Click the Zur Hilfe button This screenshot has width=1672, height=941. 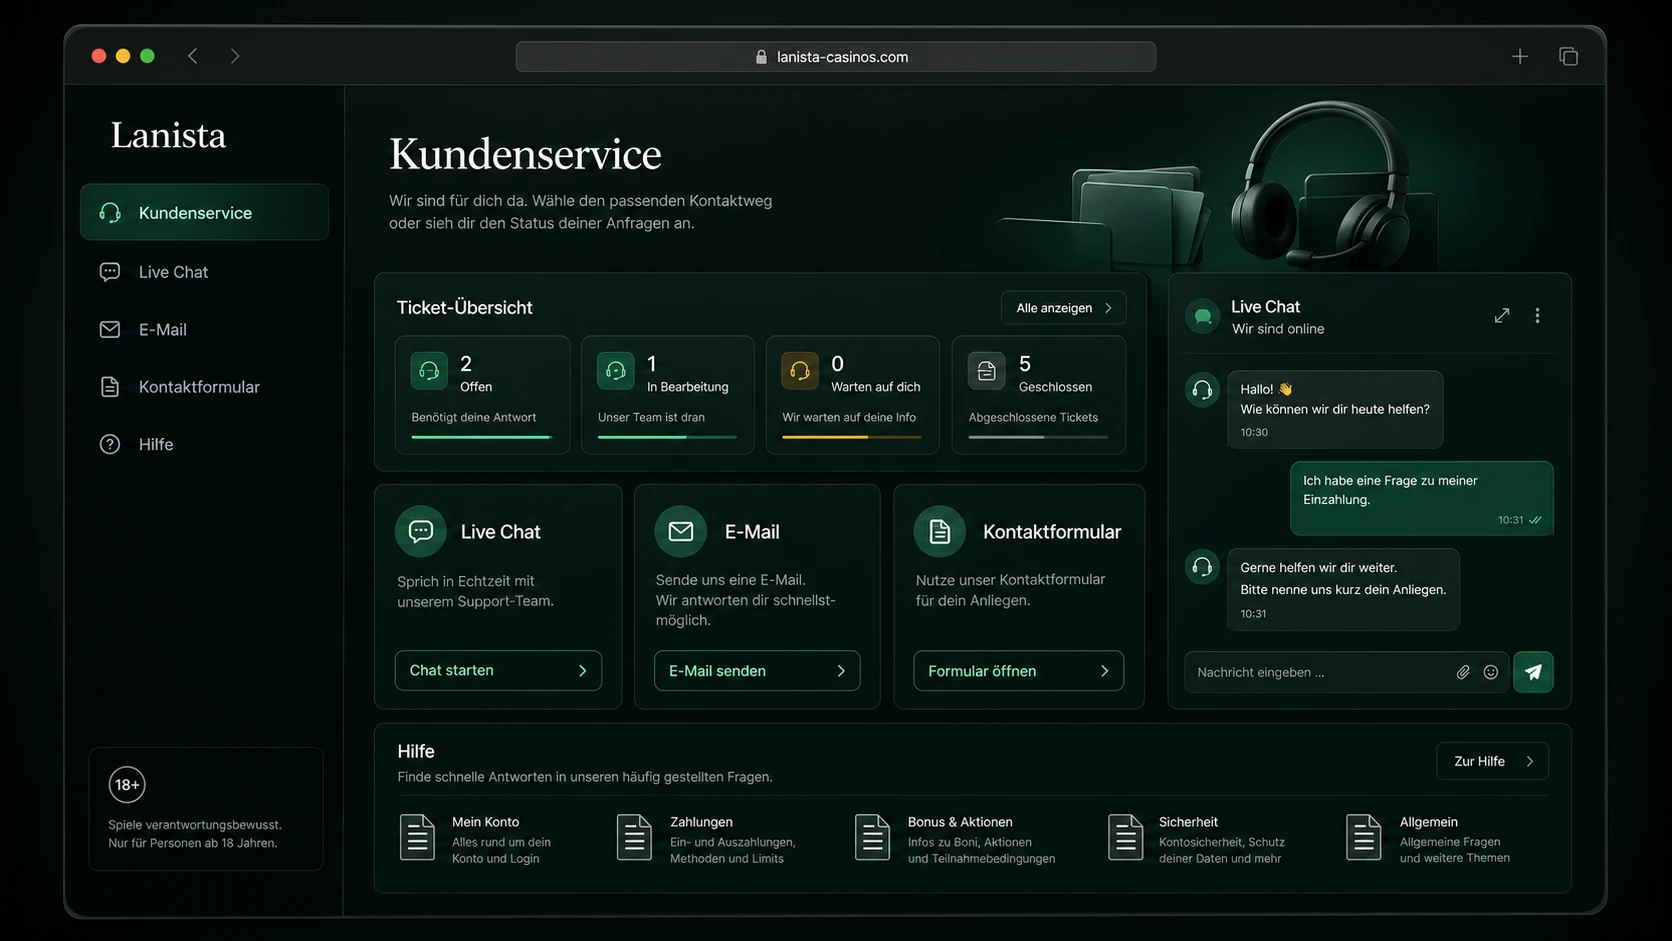(x=1492, y=761)
